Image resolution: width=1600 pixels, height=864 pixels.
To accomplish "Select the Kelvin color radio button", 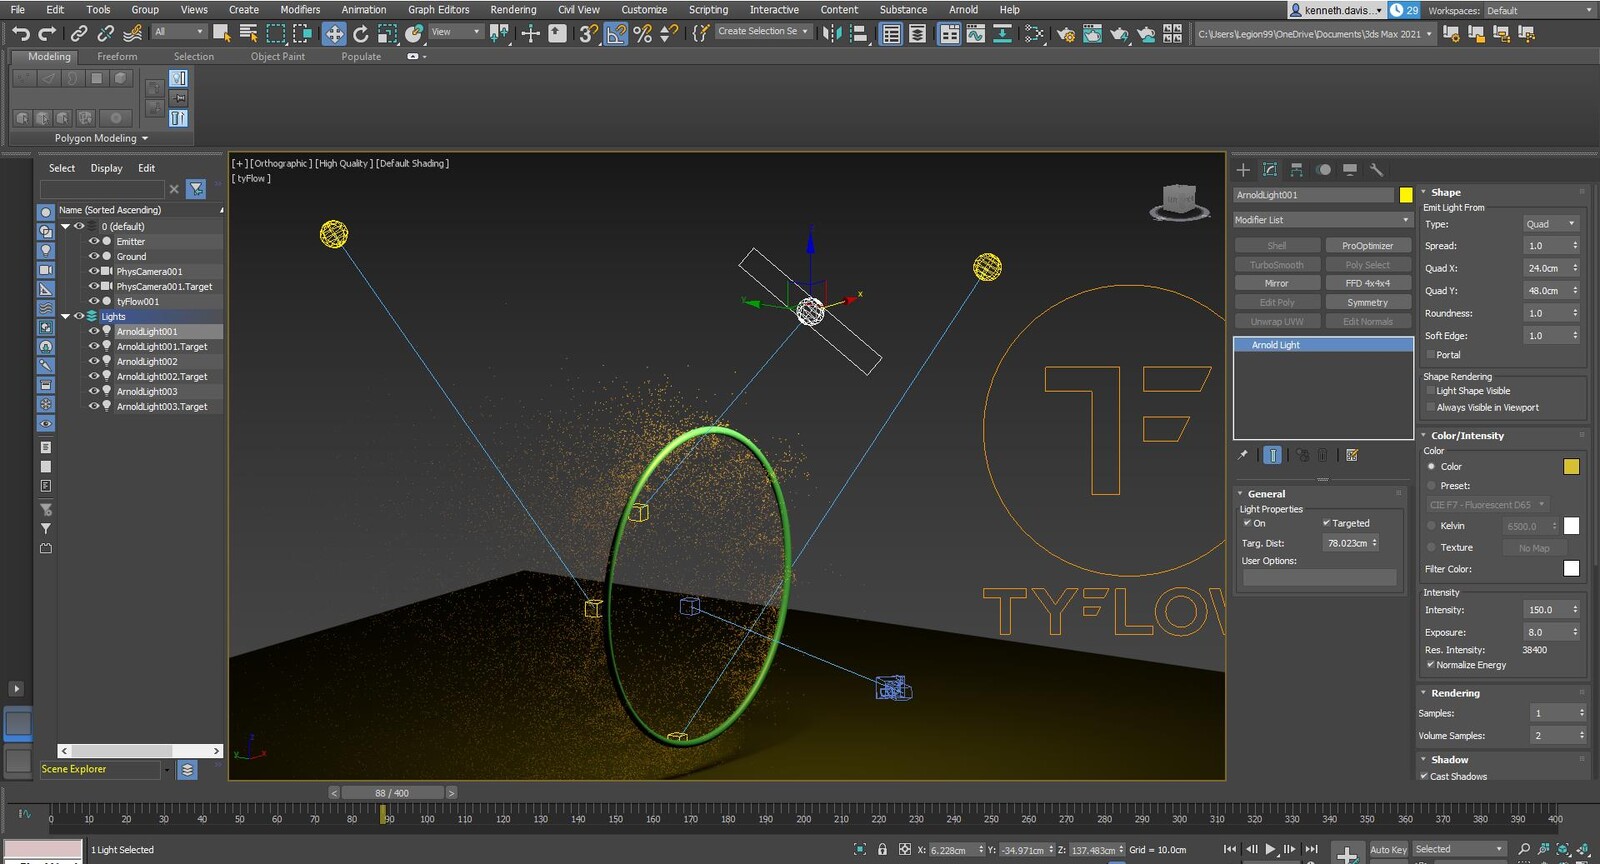I will [1431, 526].
